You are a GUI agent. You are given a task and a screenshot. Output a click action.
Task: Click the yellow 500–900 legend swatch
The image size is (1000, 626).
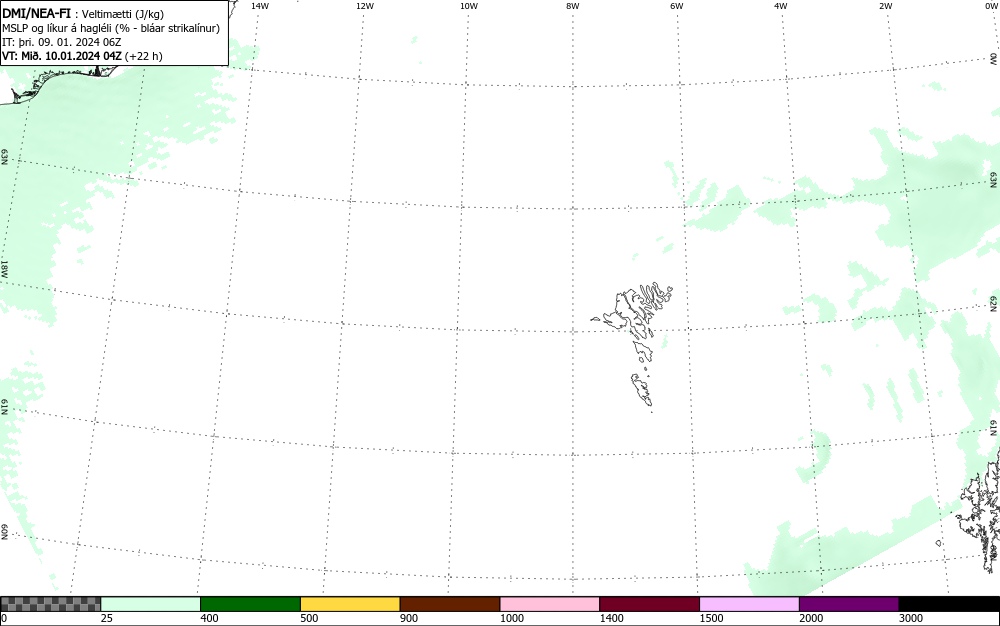point(350,604)
